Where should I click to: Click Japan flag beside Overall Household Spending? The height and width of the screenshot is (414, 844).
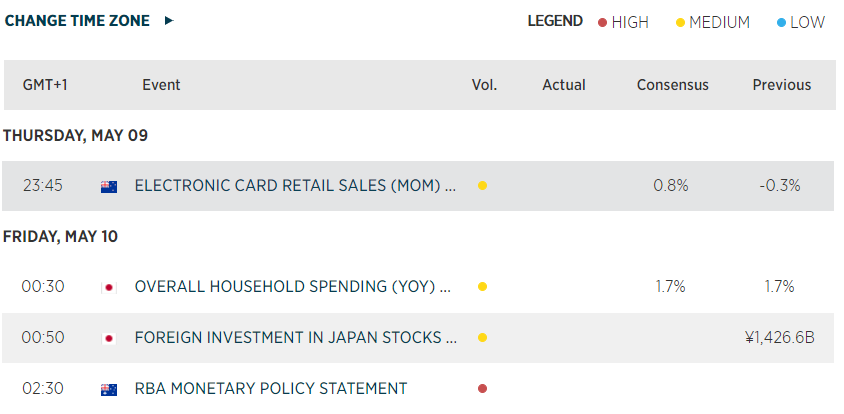[109, 287]
